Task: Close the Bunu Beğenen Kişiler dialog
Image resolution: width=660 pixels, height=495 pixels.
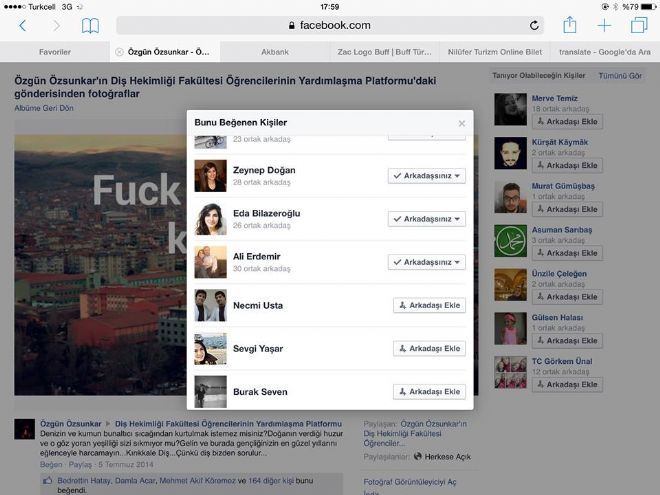Action: click(x=462, y=123)
